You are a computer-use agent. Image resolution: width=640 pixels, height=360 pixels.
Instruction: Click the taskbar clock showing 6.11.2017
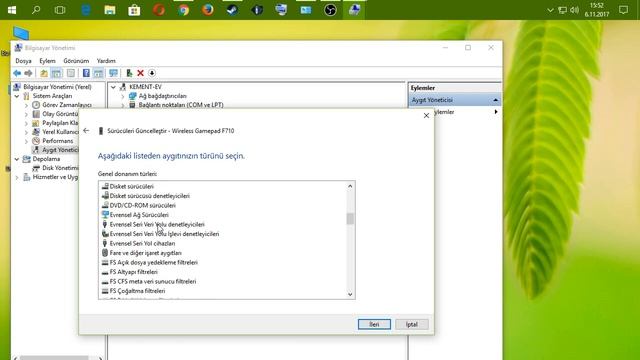click(596, 10)
